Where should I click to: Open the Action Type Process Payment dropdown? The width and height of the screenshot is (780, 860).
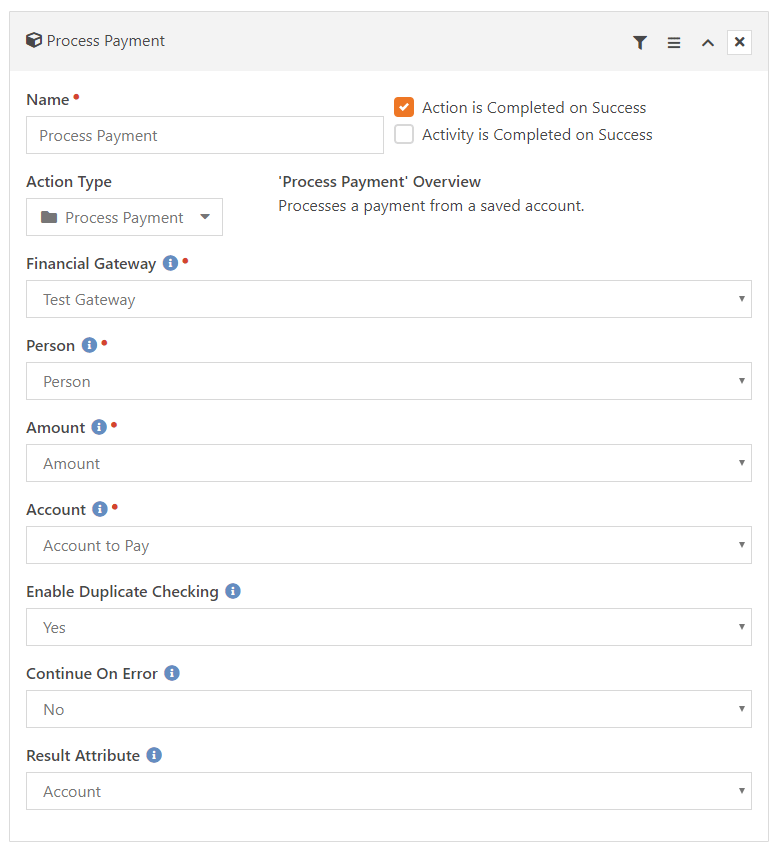point(125,217)
